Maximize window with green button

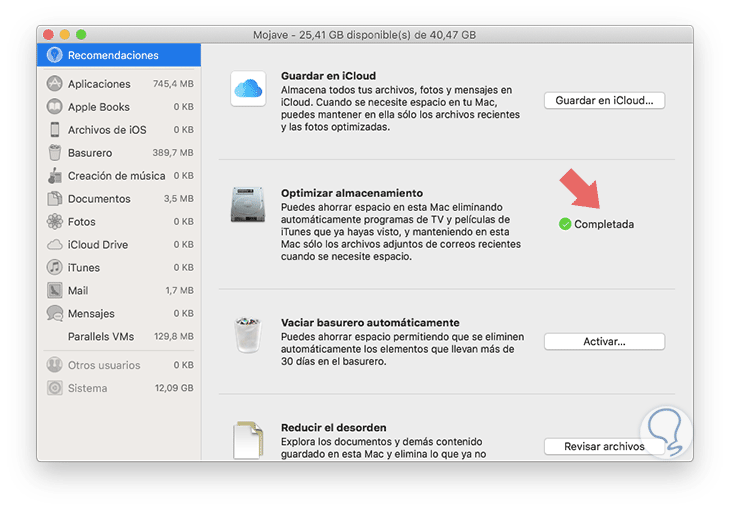(81, 35)
